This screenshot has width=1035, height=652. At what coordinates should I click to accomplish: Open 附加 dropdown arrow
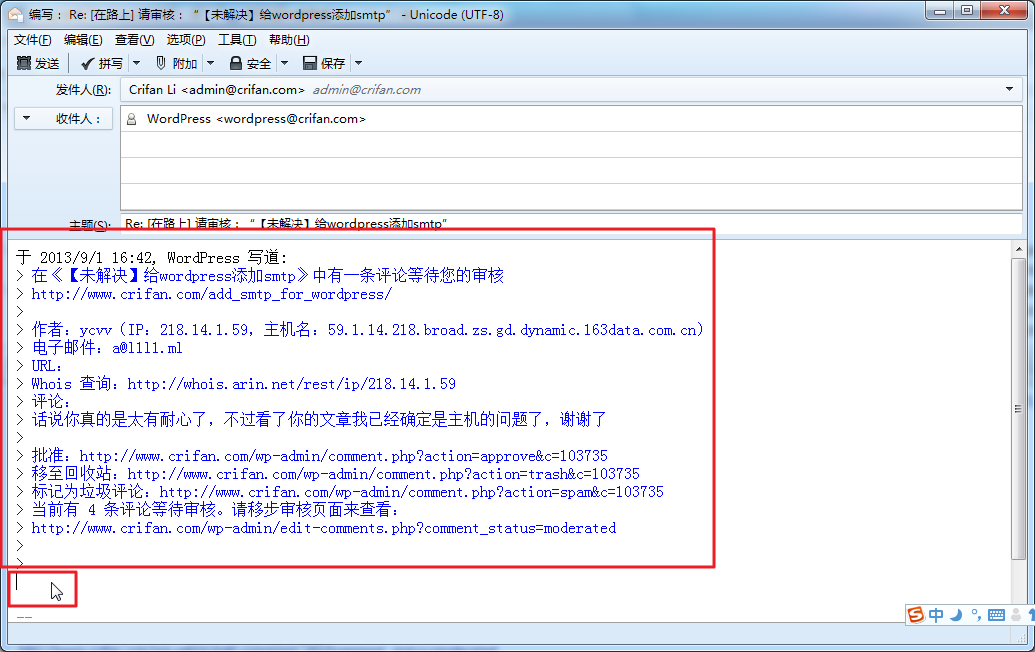click(211, 63)
